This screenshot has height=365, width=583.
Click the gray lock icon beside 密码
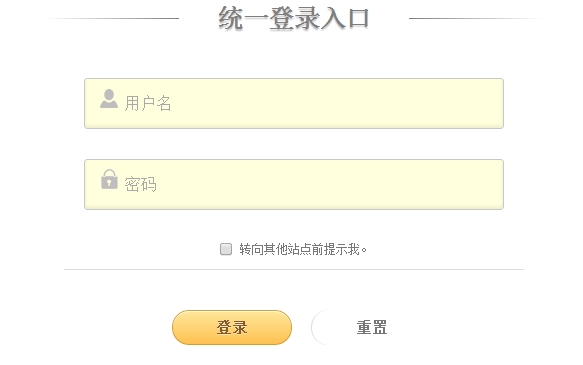pyautogui.click(x=109, y=180)
